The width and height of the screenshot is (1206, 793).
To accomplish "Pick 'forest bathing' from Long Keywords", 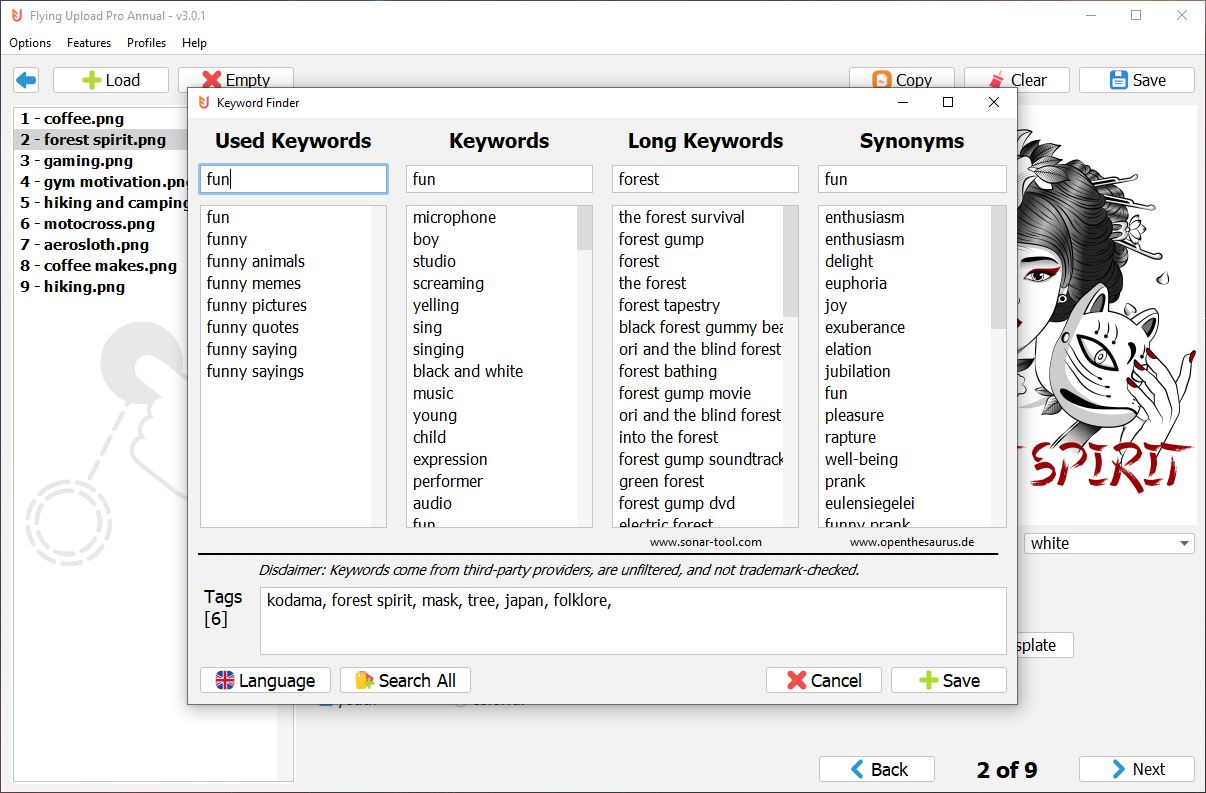I will point(668,371).
